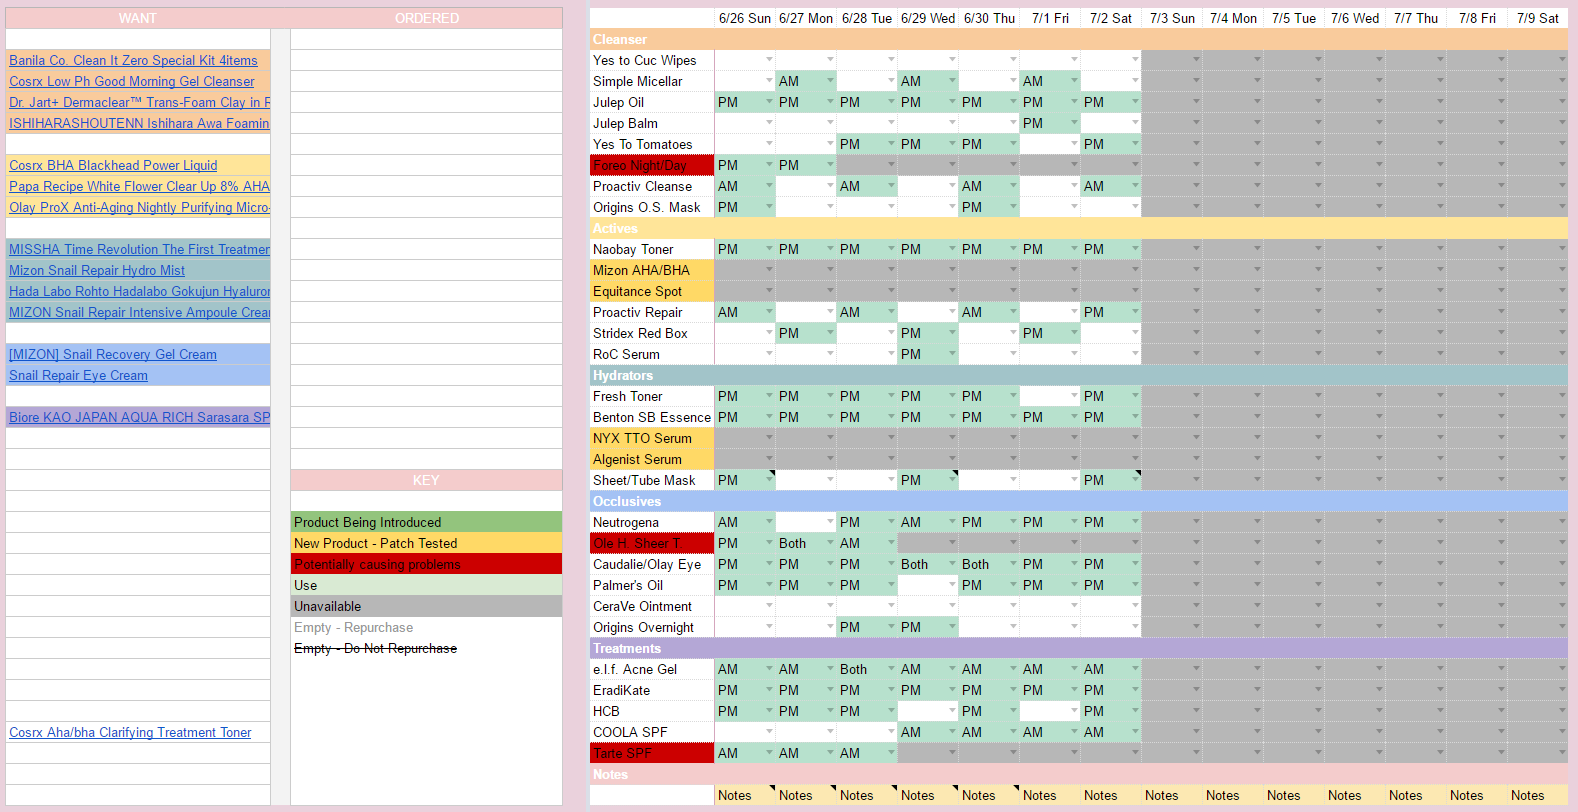The width and height of the screenshot is (1578, 812).
Task: Select Benton SB Essence row label
Action: [652, 417]
